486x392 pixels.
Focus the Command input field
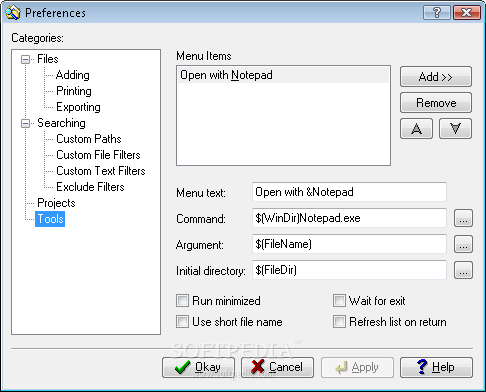[349, 218]
